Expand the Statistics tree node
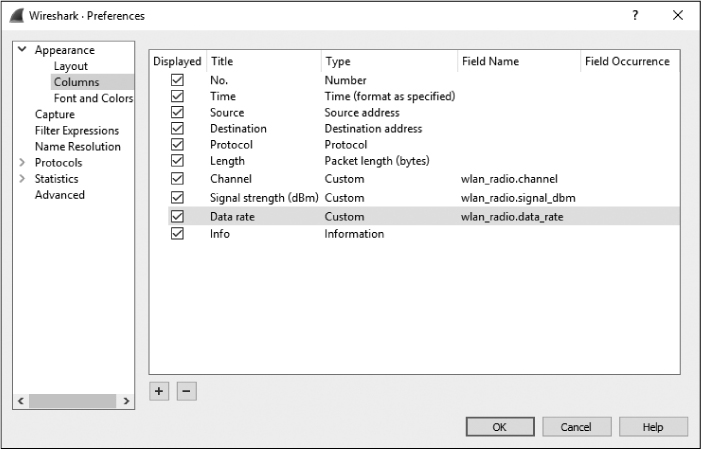 coord(22,179)
